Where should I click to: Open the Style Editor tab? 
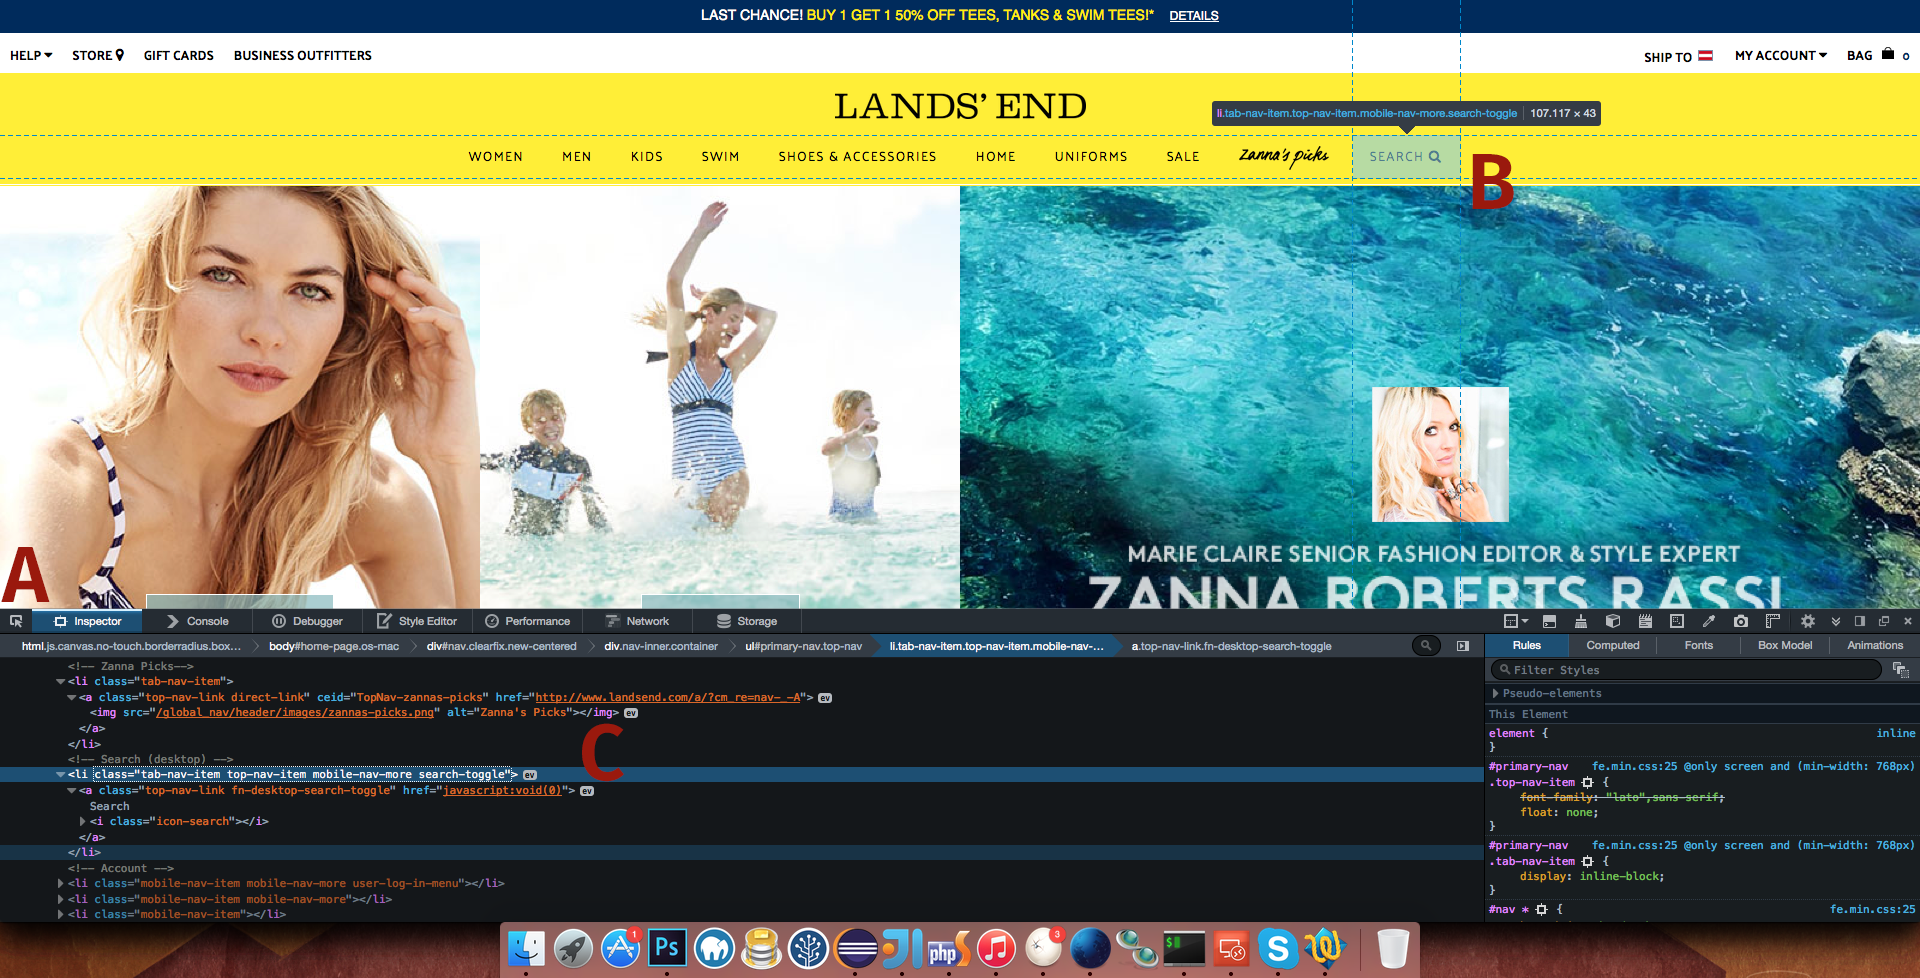(417, 621)
